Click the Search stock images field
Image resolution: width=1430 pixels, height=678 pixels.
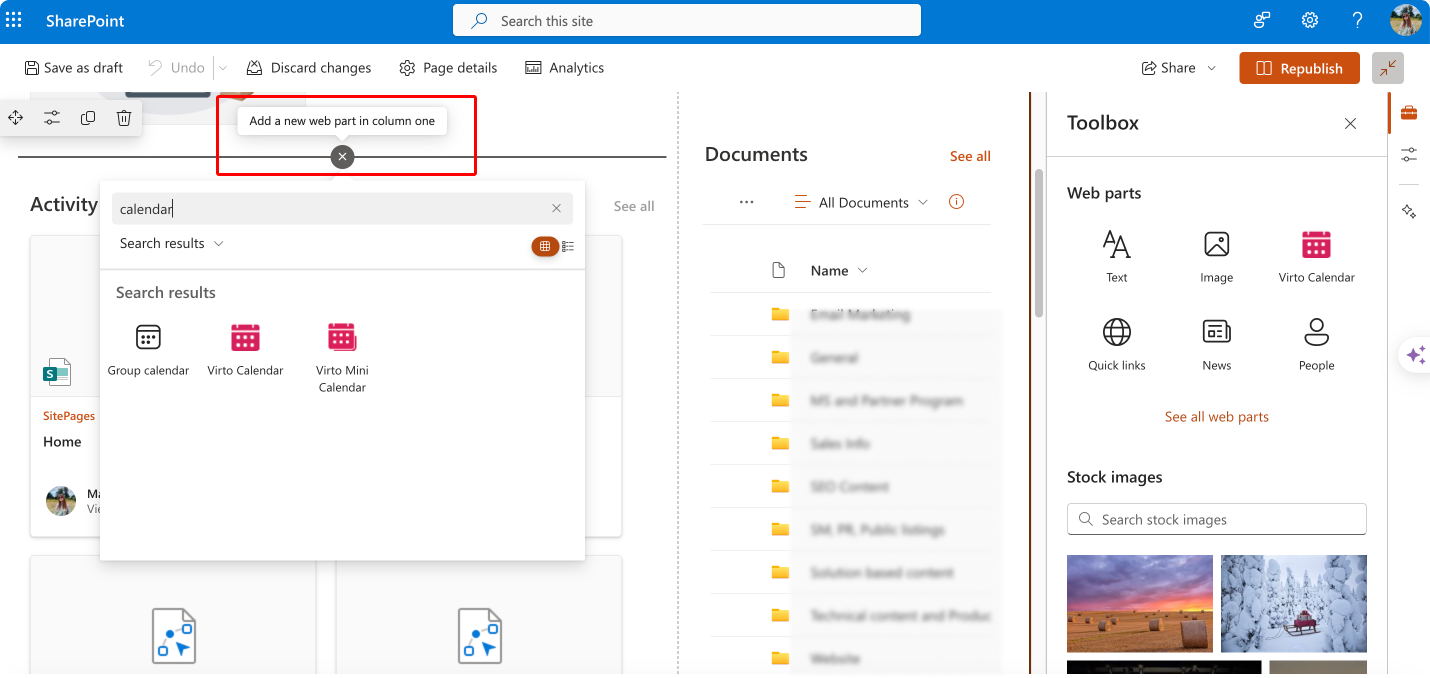pos(1217,520)
